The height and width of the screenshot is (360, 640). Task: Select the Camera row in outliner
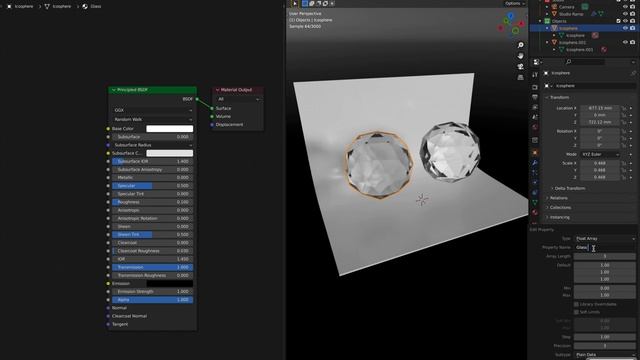[x=567, y=7]
